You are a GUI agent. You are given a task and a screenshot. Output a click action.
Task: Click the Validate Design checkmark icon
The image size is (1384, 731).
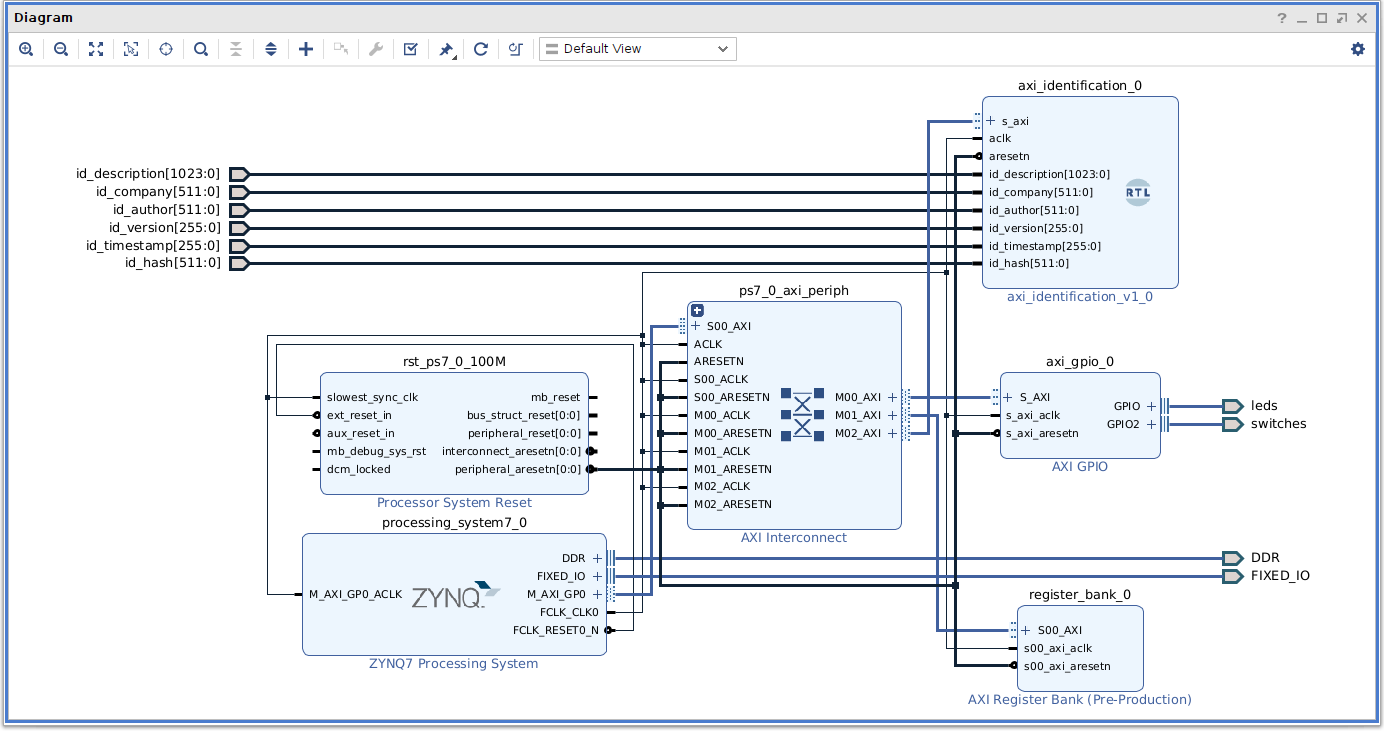click(411, 49)
